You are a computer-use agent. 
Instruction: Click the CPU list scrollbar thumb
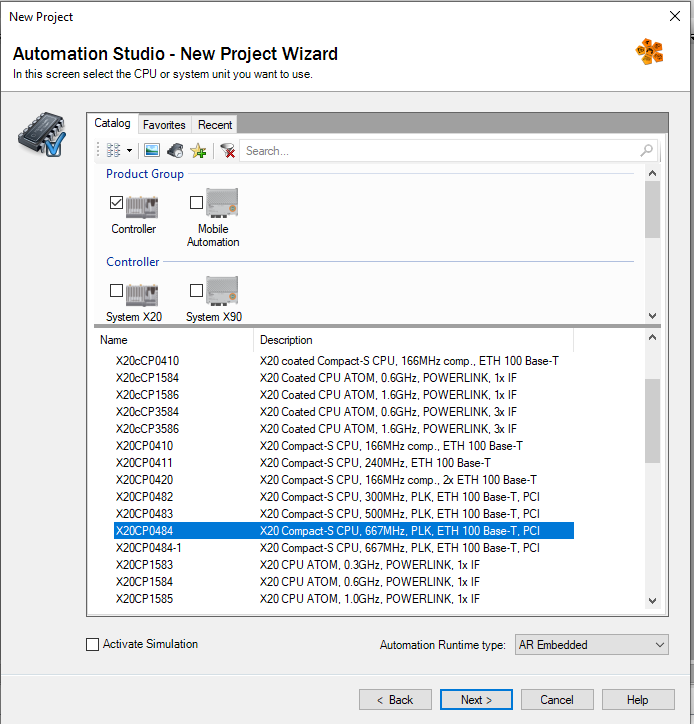click(x=652, y=420)
